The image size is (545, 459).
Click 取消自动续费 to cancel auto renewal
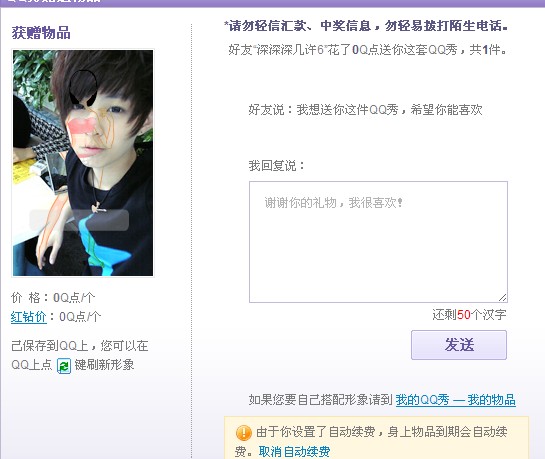[x=294, y=452]
